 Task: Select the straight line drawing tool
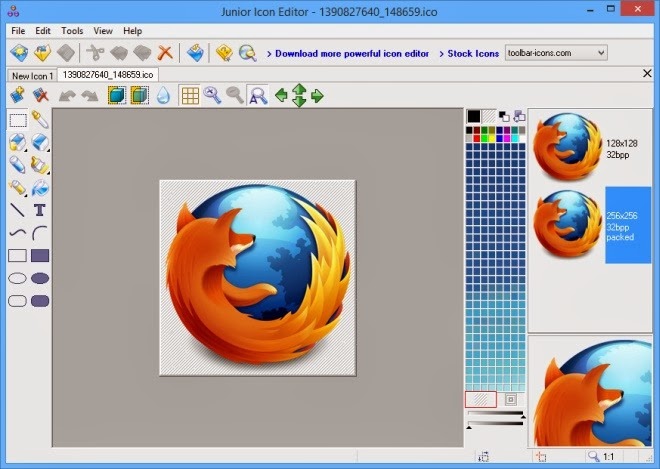pyautogui.click(x=17, y=210)
